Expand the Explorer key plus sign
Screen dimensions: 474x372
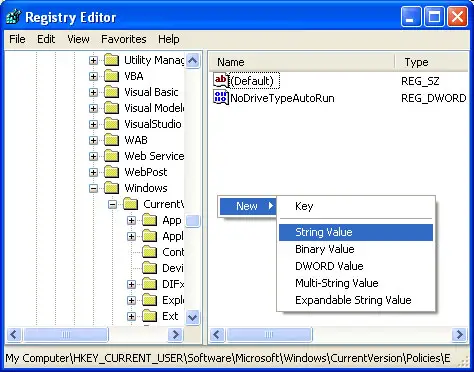132,300
